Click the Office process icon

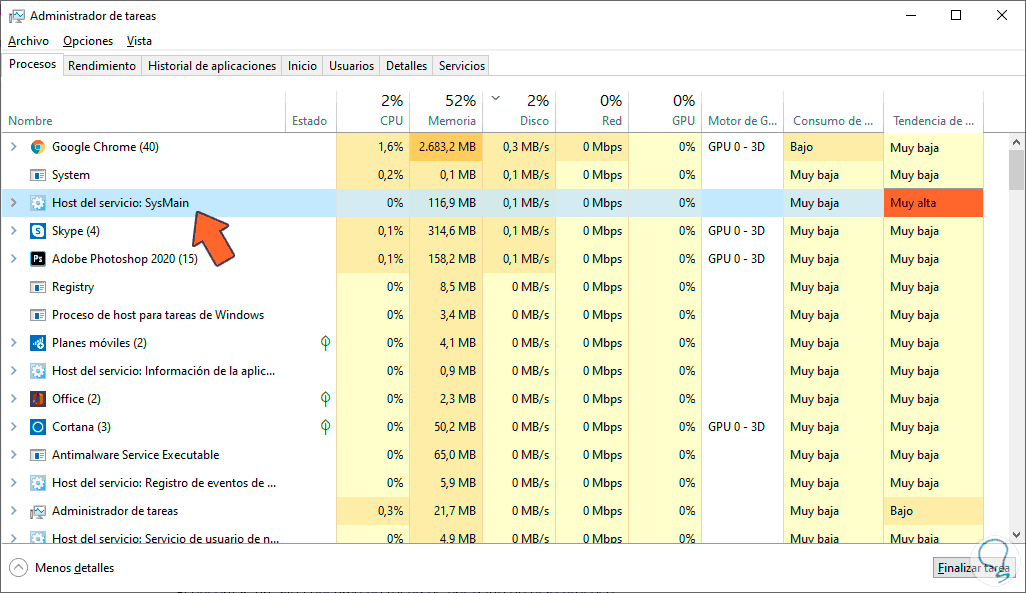point(38,399)
